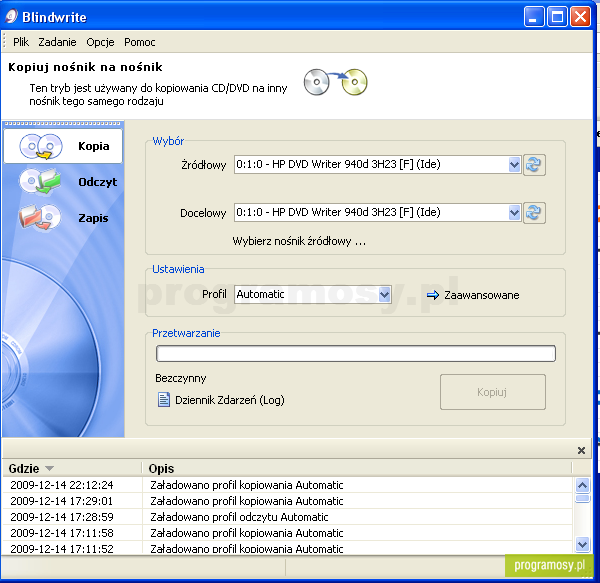Refresh the Źródłowy drive list

click(534, 165)
